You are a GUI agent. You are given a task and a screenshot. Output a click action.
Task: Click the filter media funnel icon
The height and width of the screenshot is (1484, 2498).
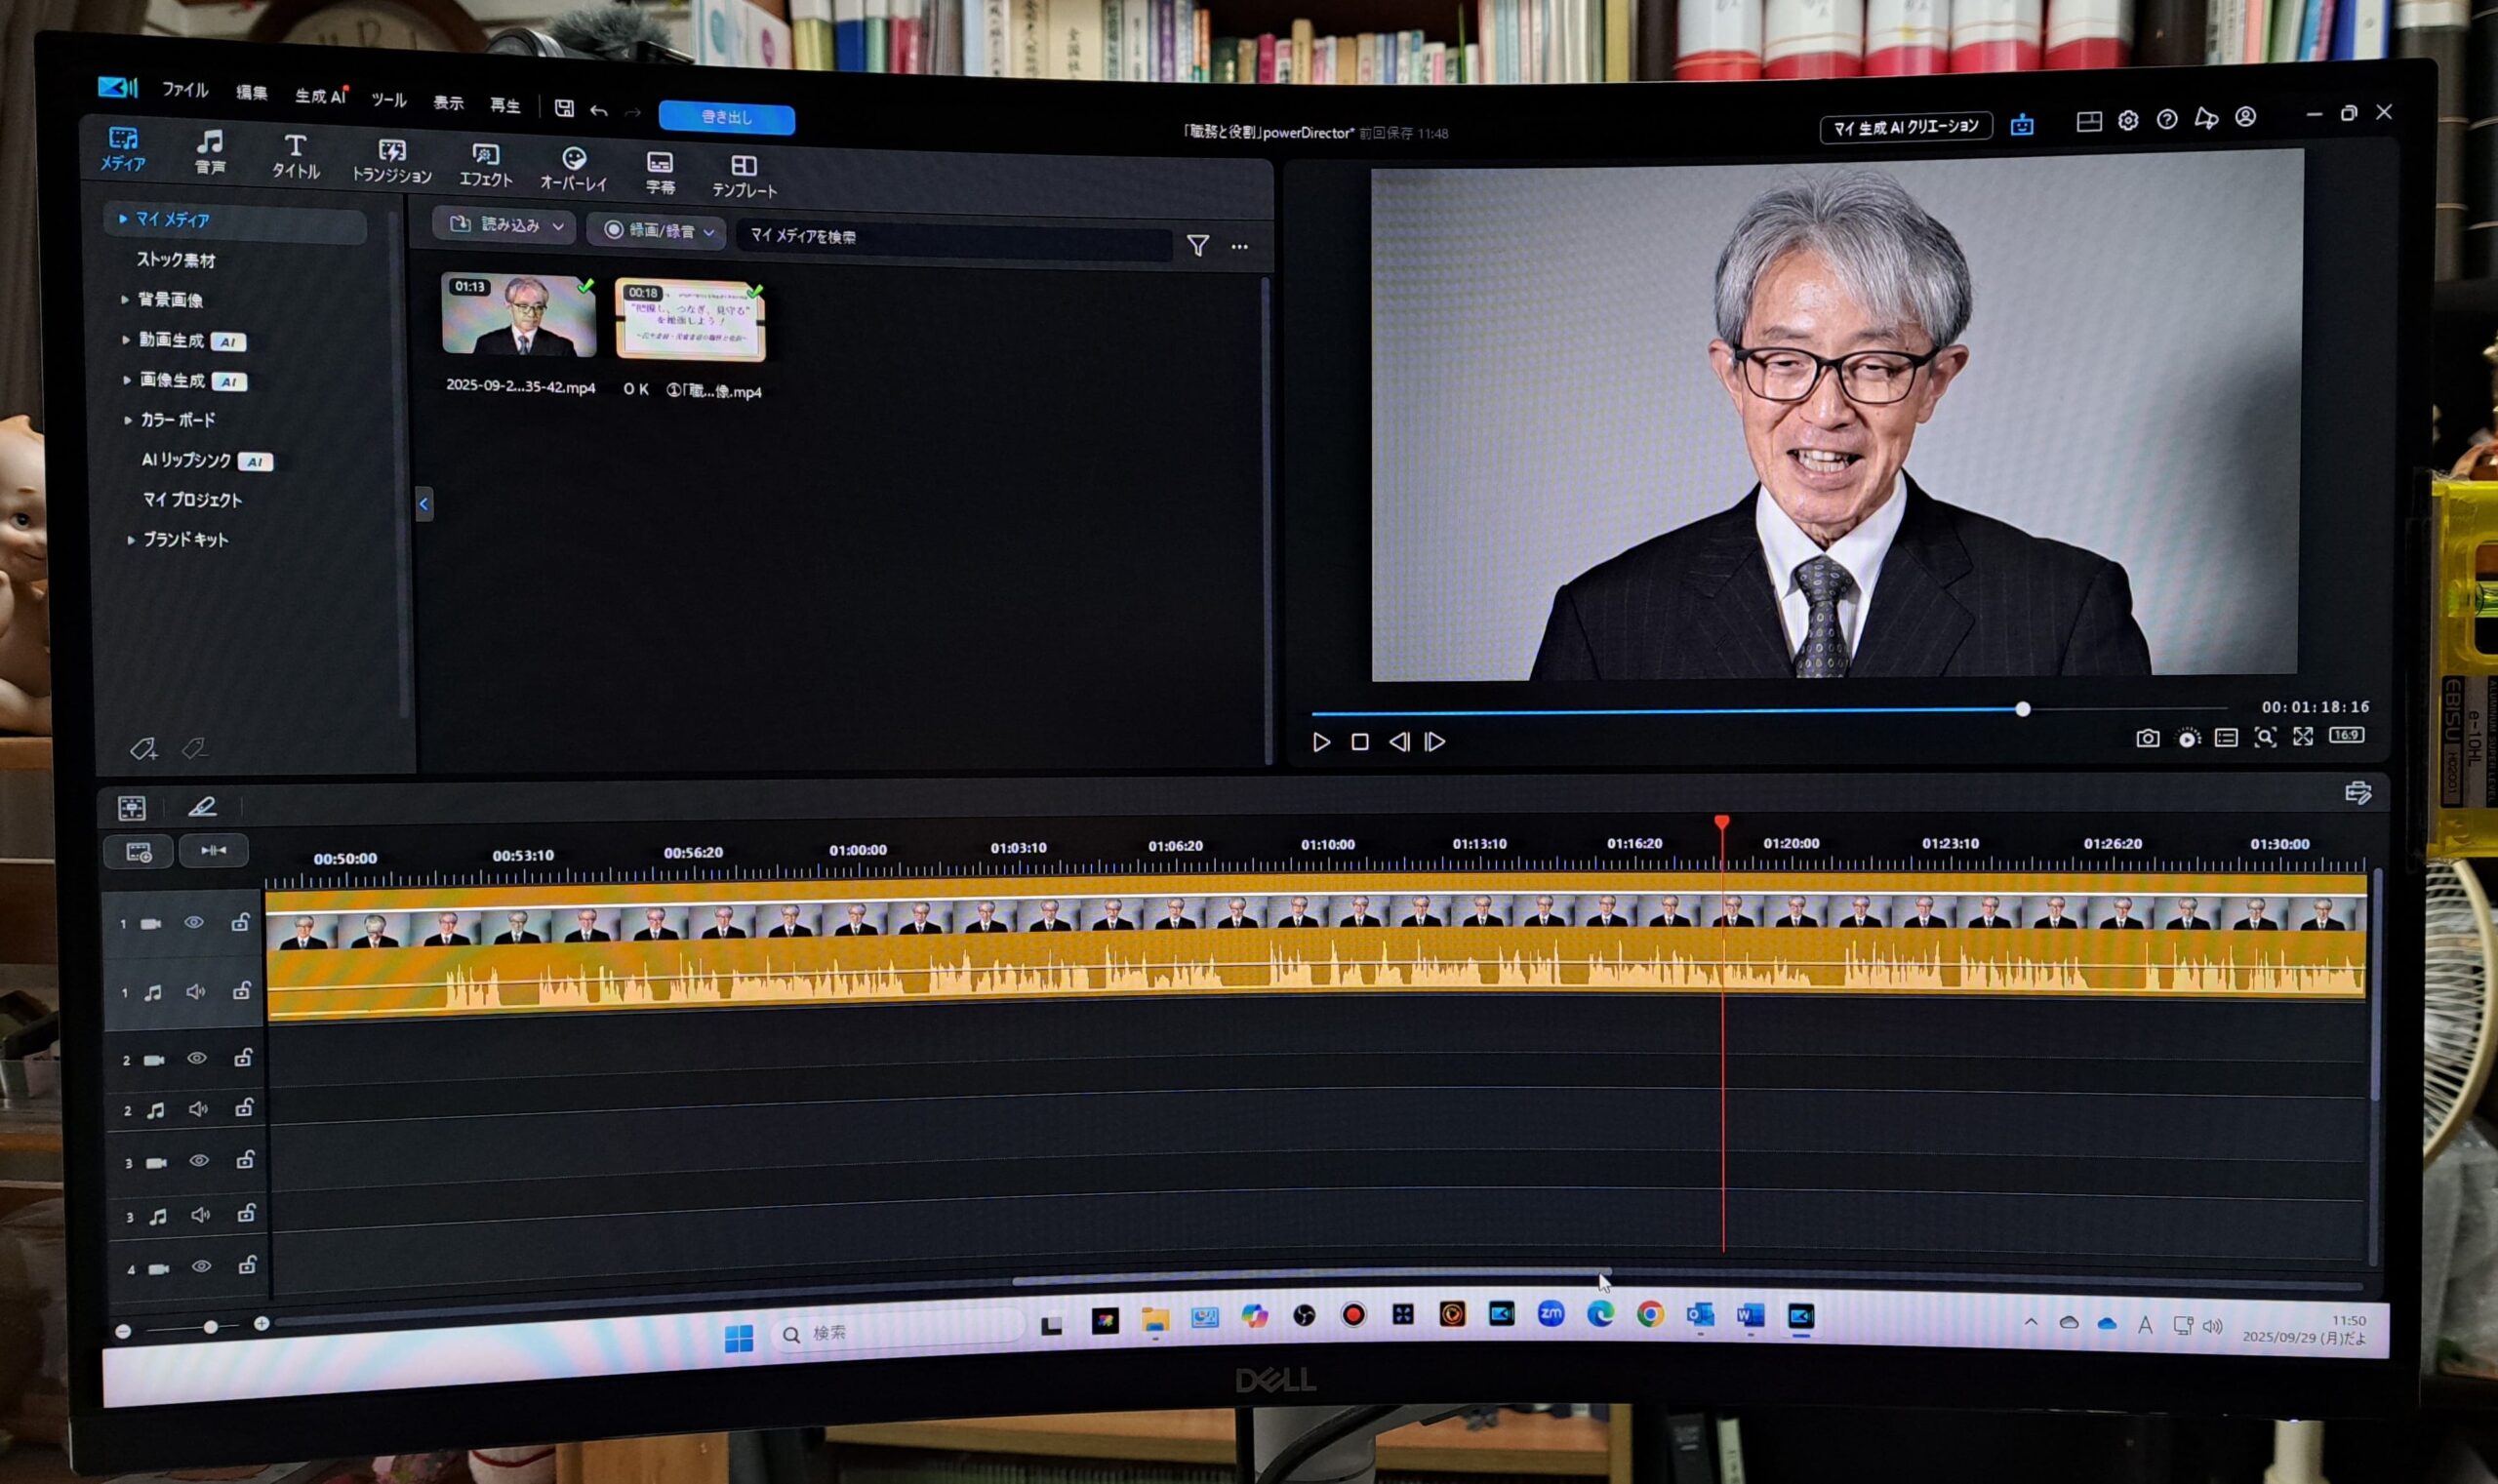tap(1197, 245)
